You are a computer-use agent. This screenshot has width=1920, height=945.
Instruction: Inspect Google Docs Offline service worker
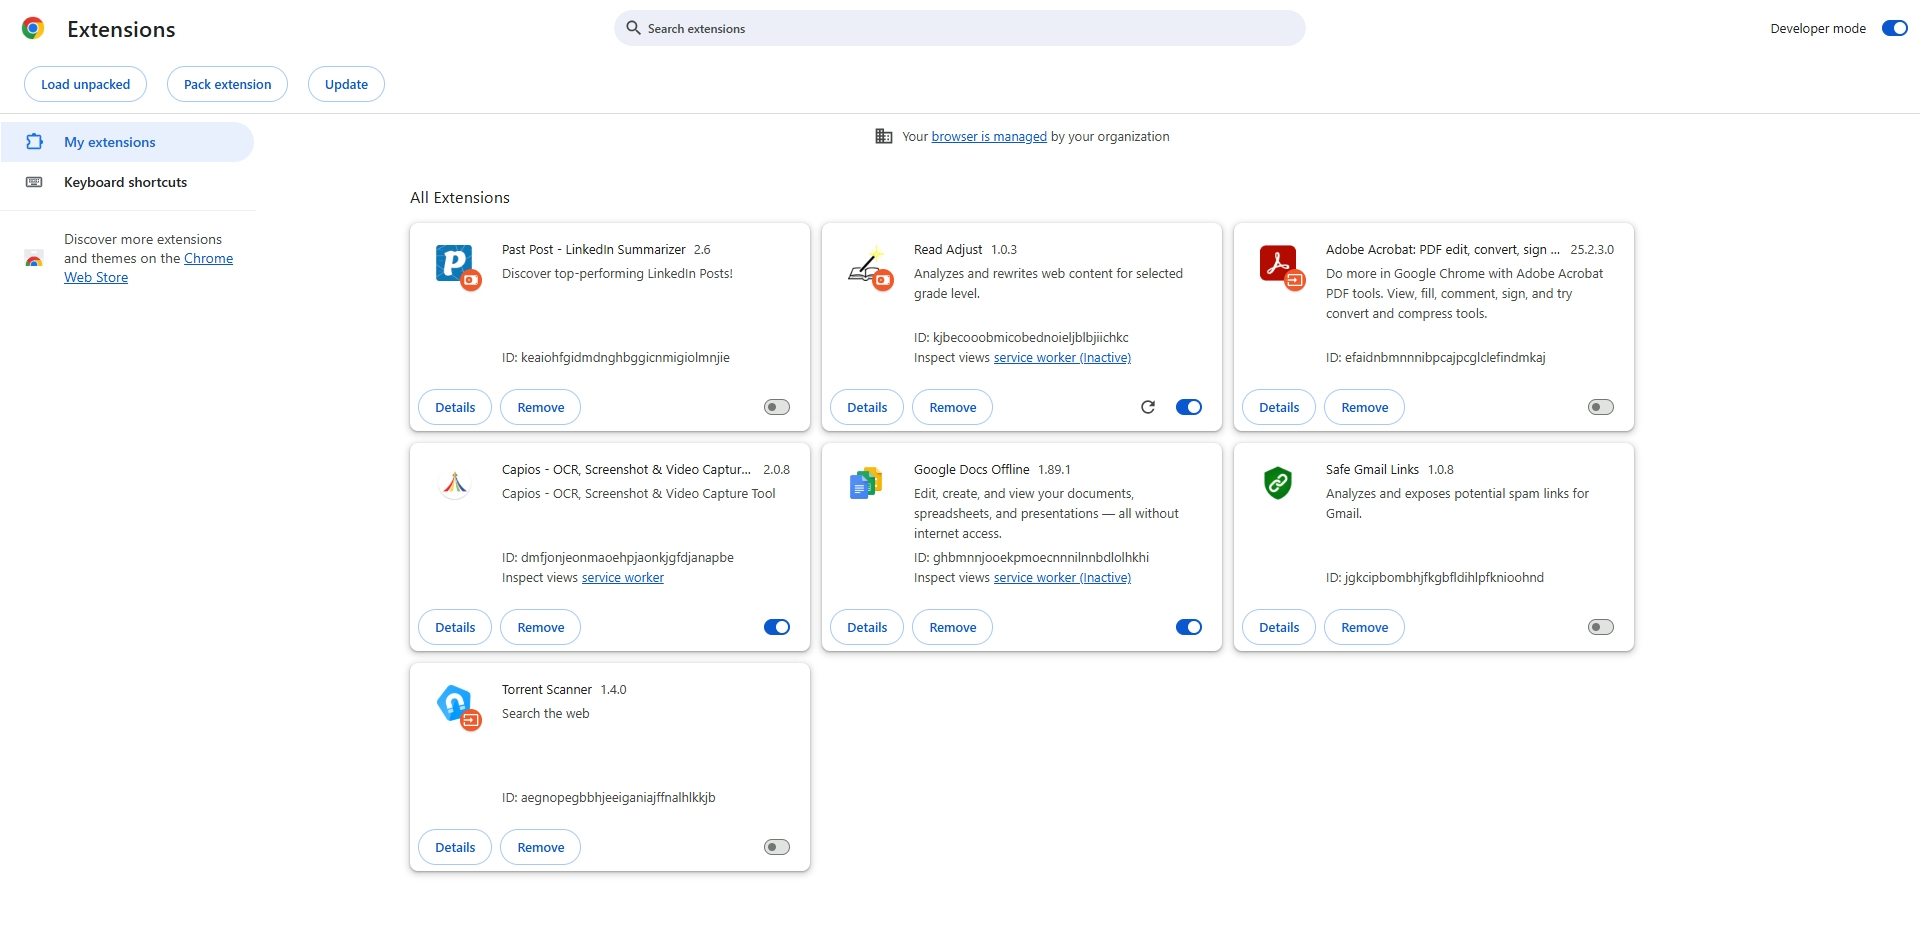pyautogui.click(x=1062, y=578)
